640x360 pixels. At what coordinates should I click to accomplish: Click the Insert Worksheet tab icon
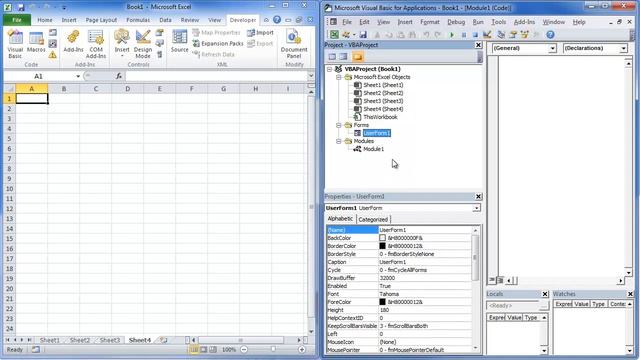click(163, 340)
